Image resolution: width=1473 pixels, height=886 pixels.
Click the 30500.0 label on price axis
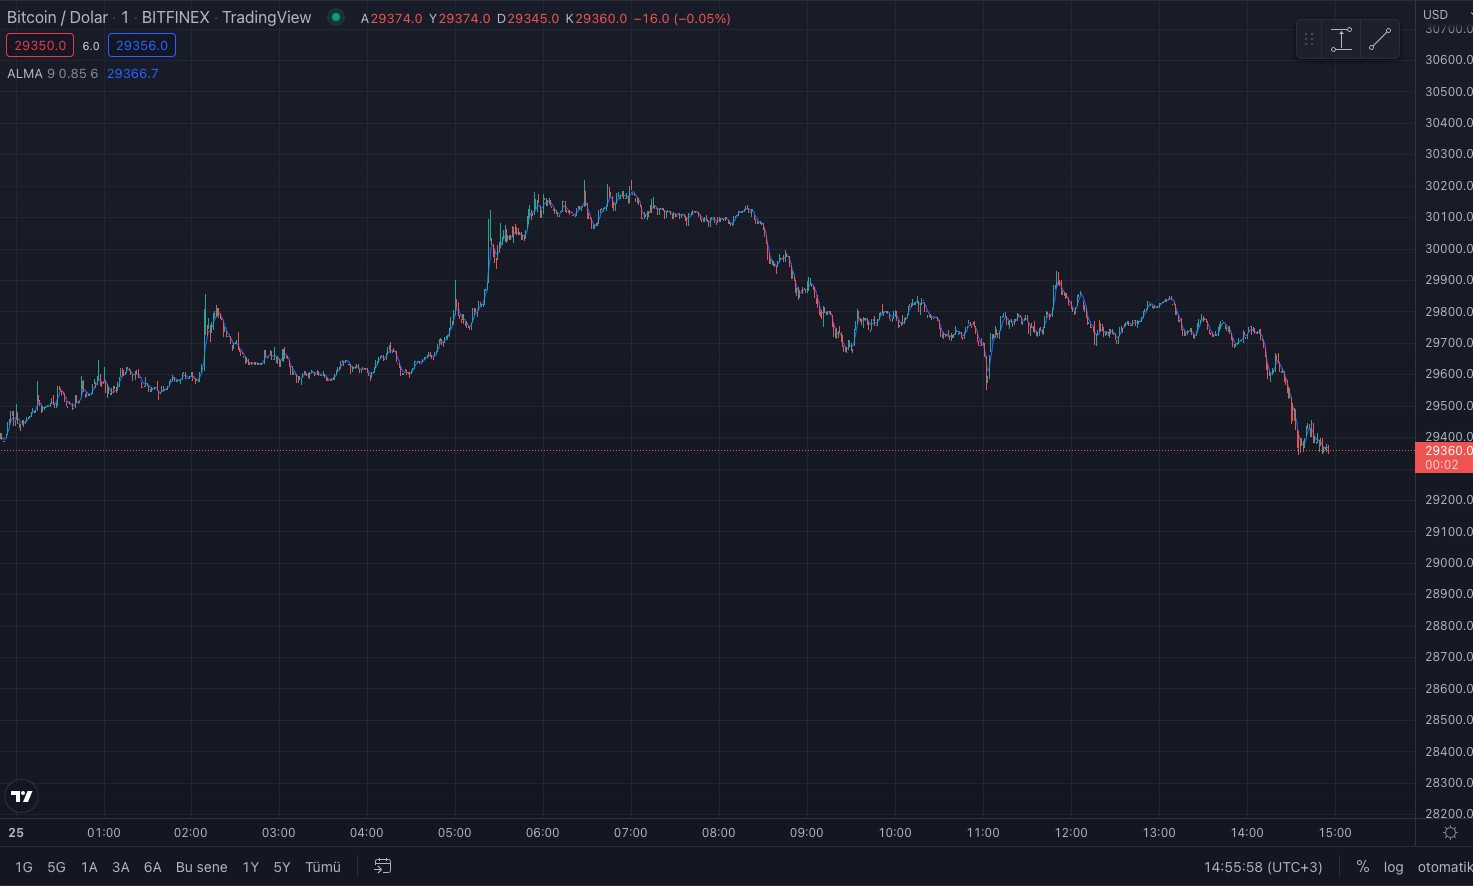(x=1448, y=91)
